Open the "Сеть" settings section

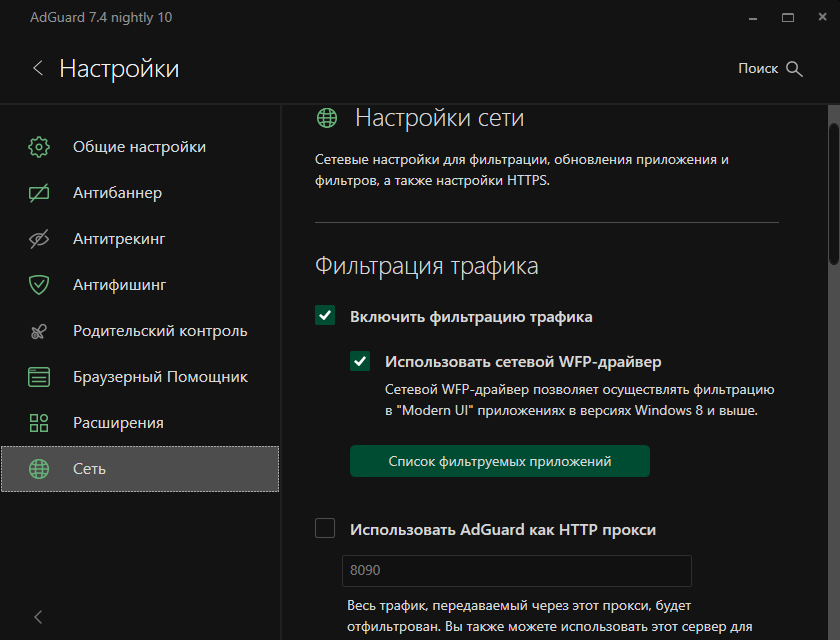(x=140, y=469)
